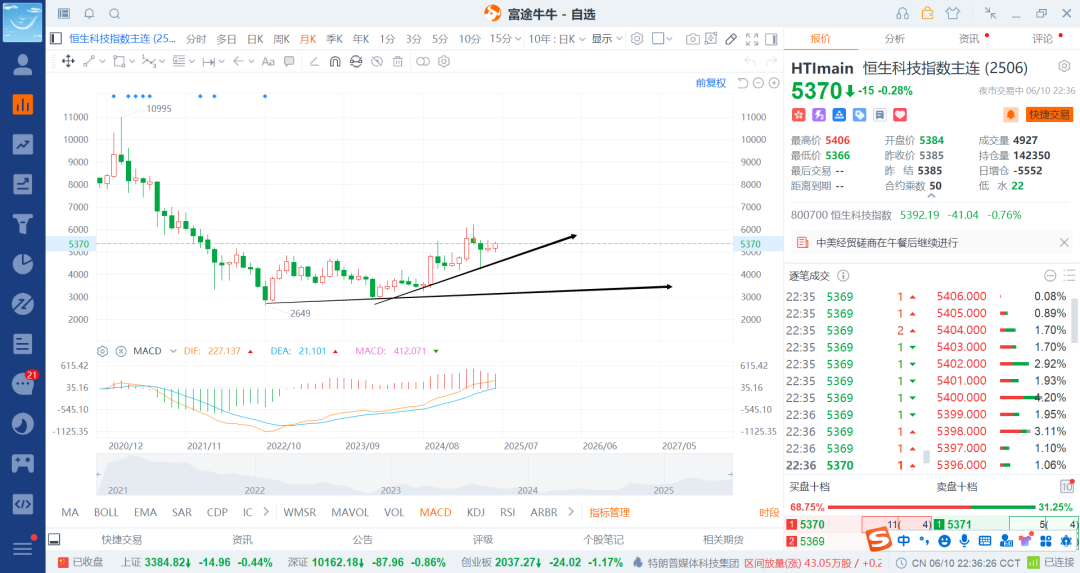The image size is (1080, 573).
Task: Click the notification bell in title bar
Action: (89, 14)
